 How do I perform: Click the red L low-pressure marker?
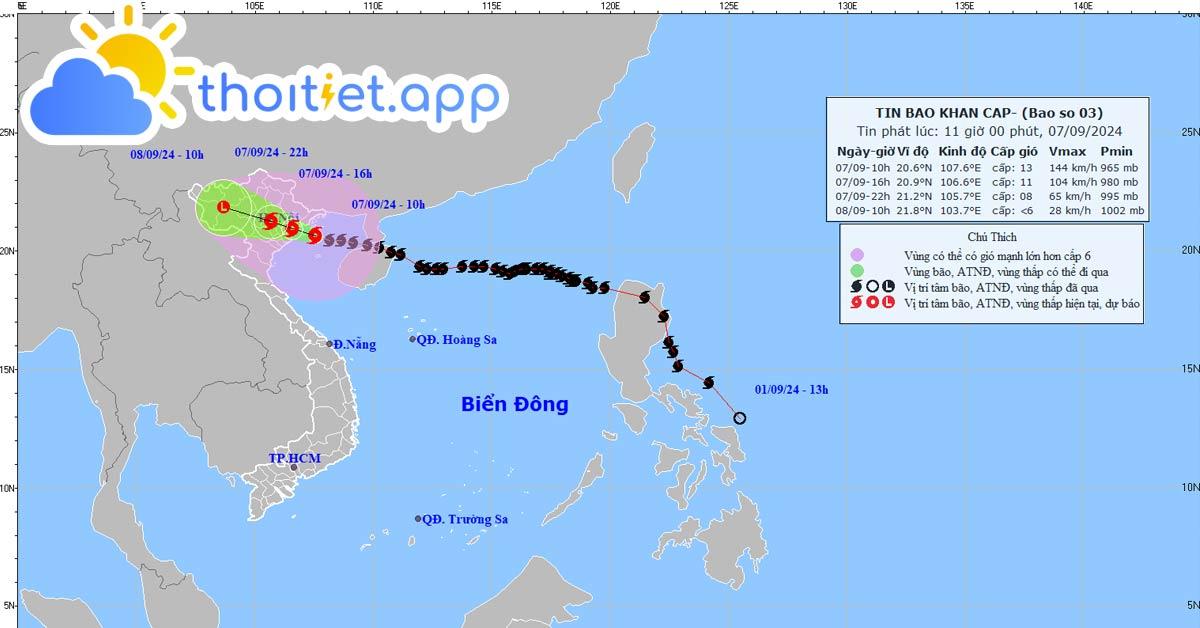[223, 207]
